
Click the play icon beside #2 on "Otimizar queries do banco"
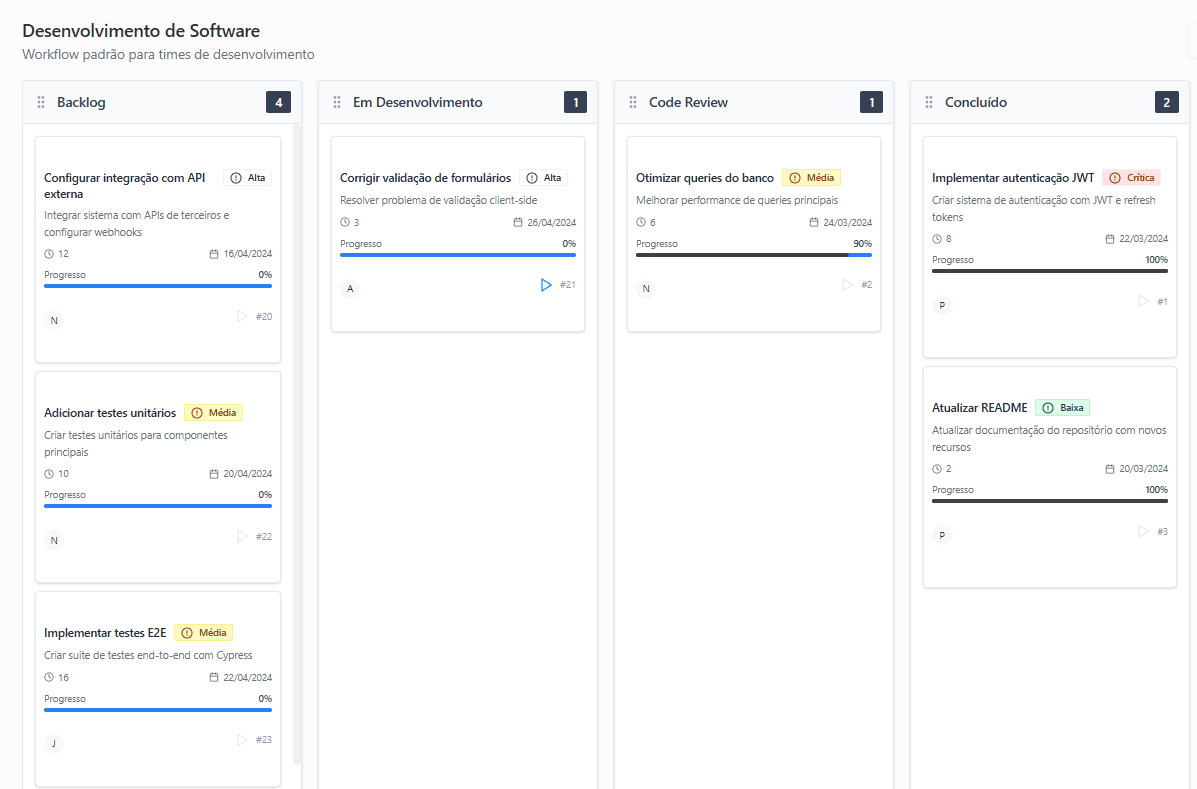click(x=848, y=284)
